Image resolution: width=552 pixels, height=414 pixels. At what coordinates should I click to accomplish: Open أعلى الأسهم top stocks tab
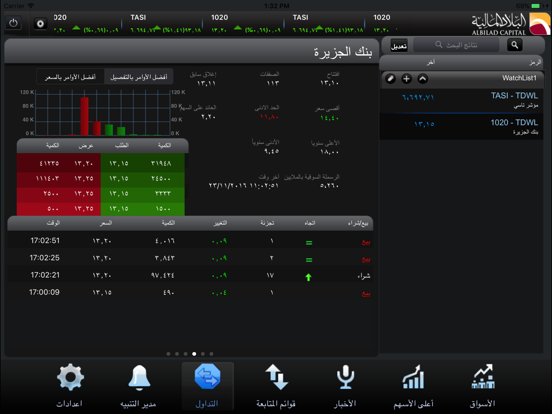tap(413, 386)
